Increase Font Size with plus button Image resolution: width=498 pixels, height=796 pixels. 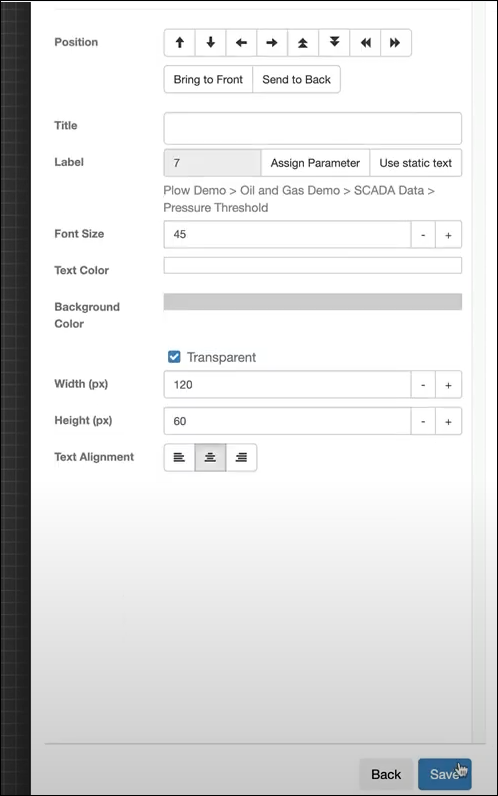[x=448, y=235]
